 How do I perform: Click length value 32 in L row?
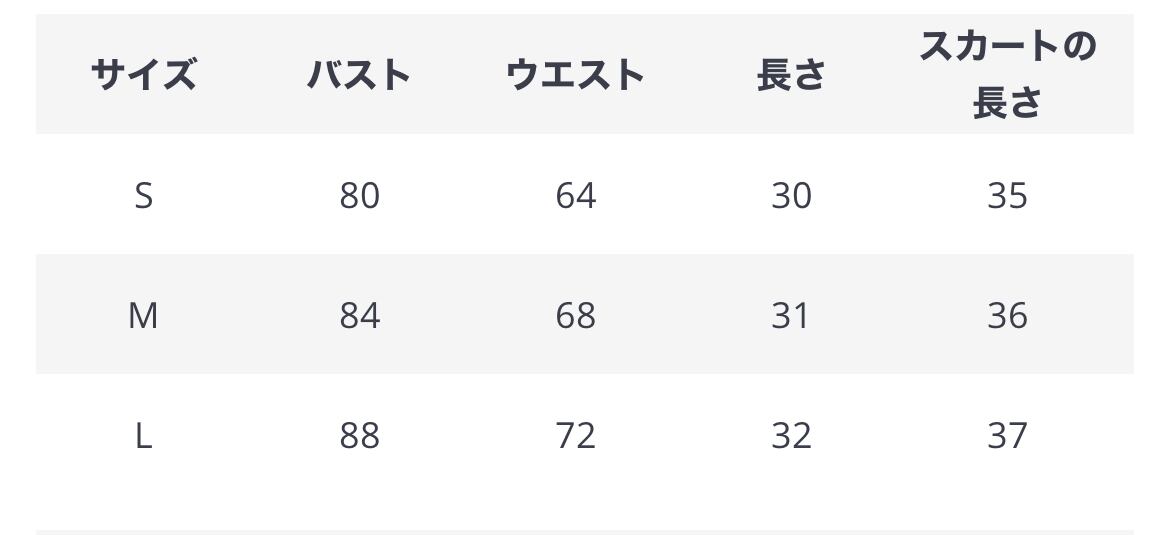pyautogui.click(x=791, y=435)
